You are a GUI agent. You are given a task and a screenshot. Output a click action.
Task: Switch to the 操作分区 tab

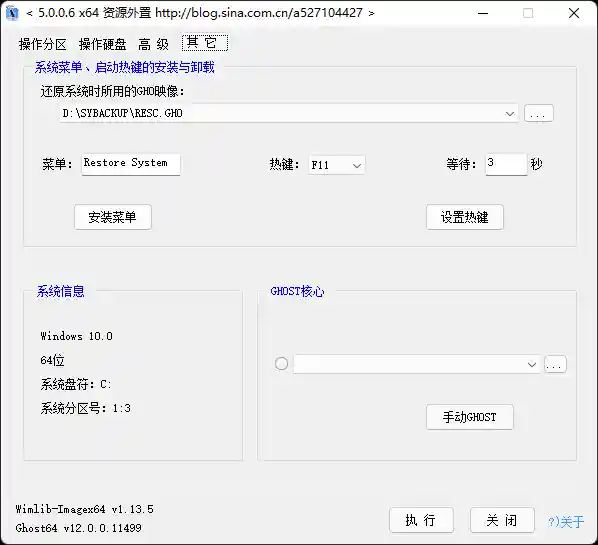click(x=43, y=44)
